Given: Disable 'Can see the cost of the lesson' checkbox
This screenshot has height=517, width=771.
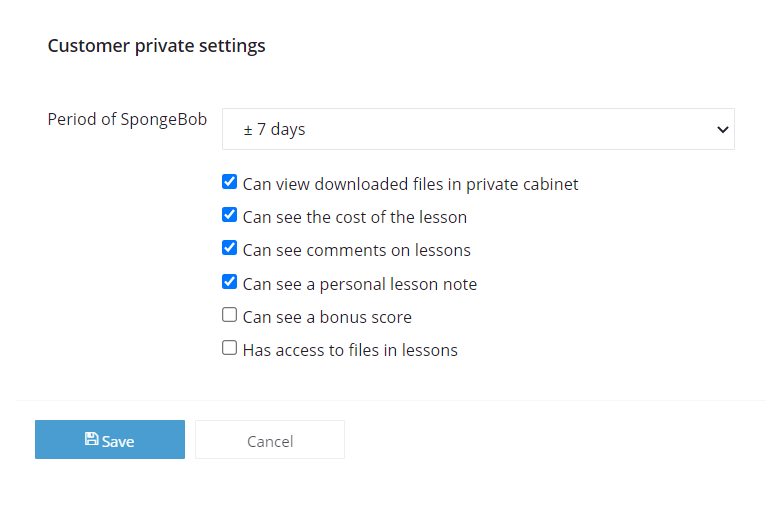Looking at the screenshot, I should 230,215.
